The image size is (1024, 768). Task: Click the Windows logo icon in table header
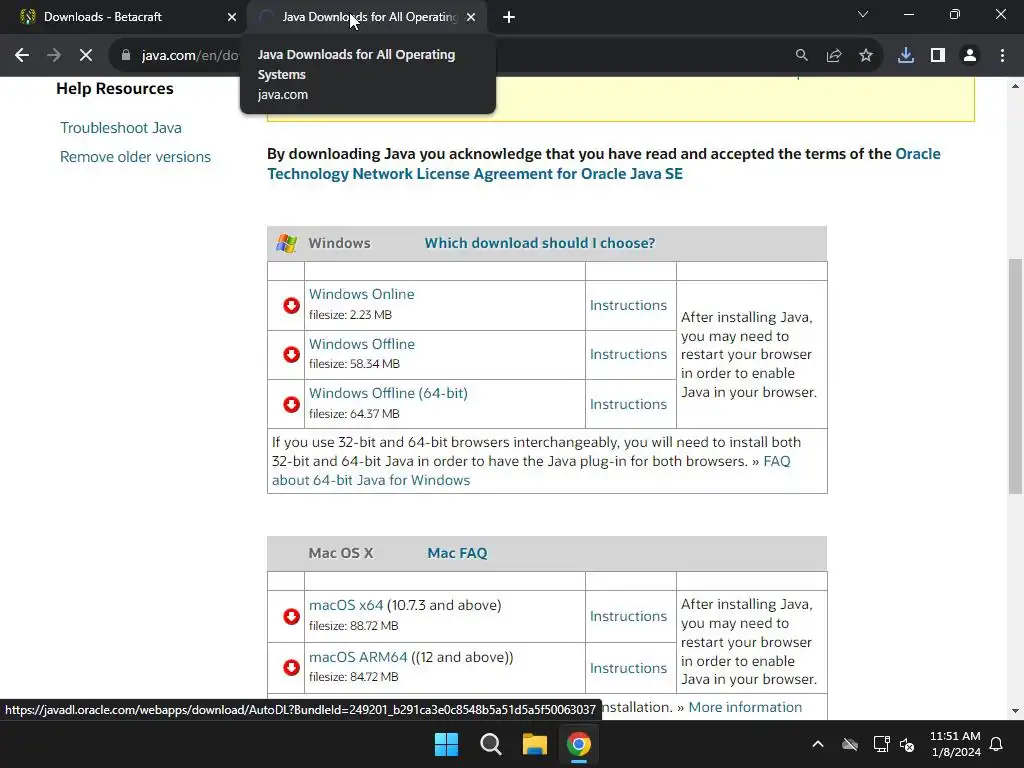286,243
